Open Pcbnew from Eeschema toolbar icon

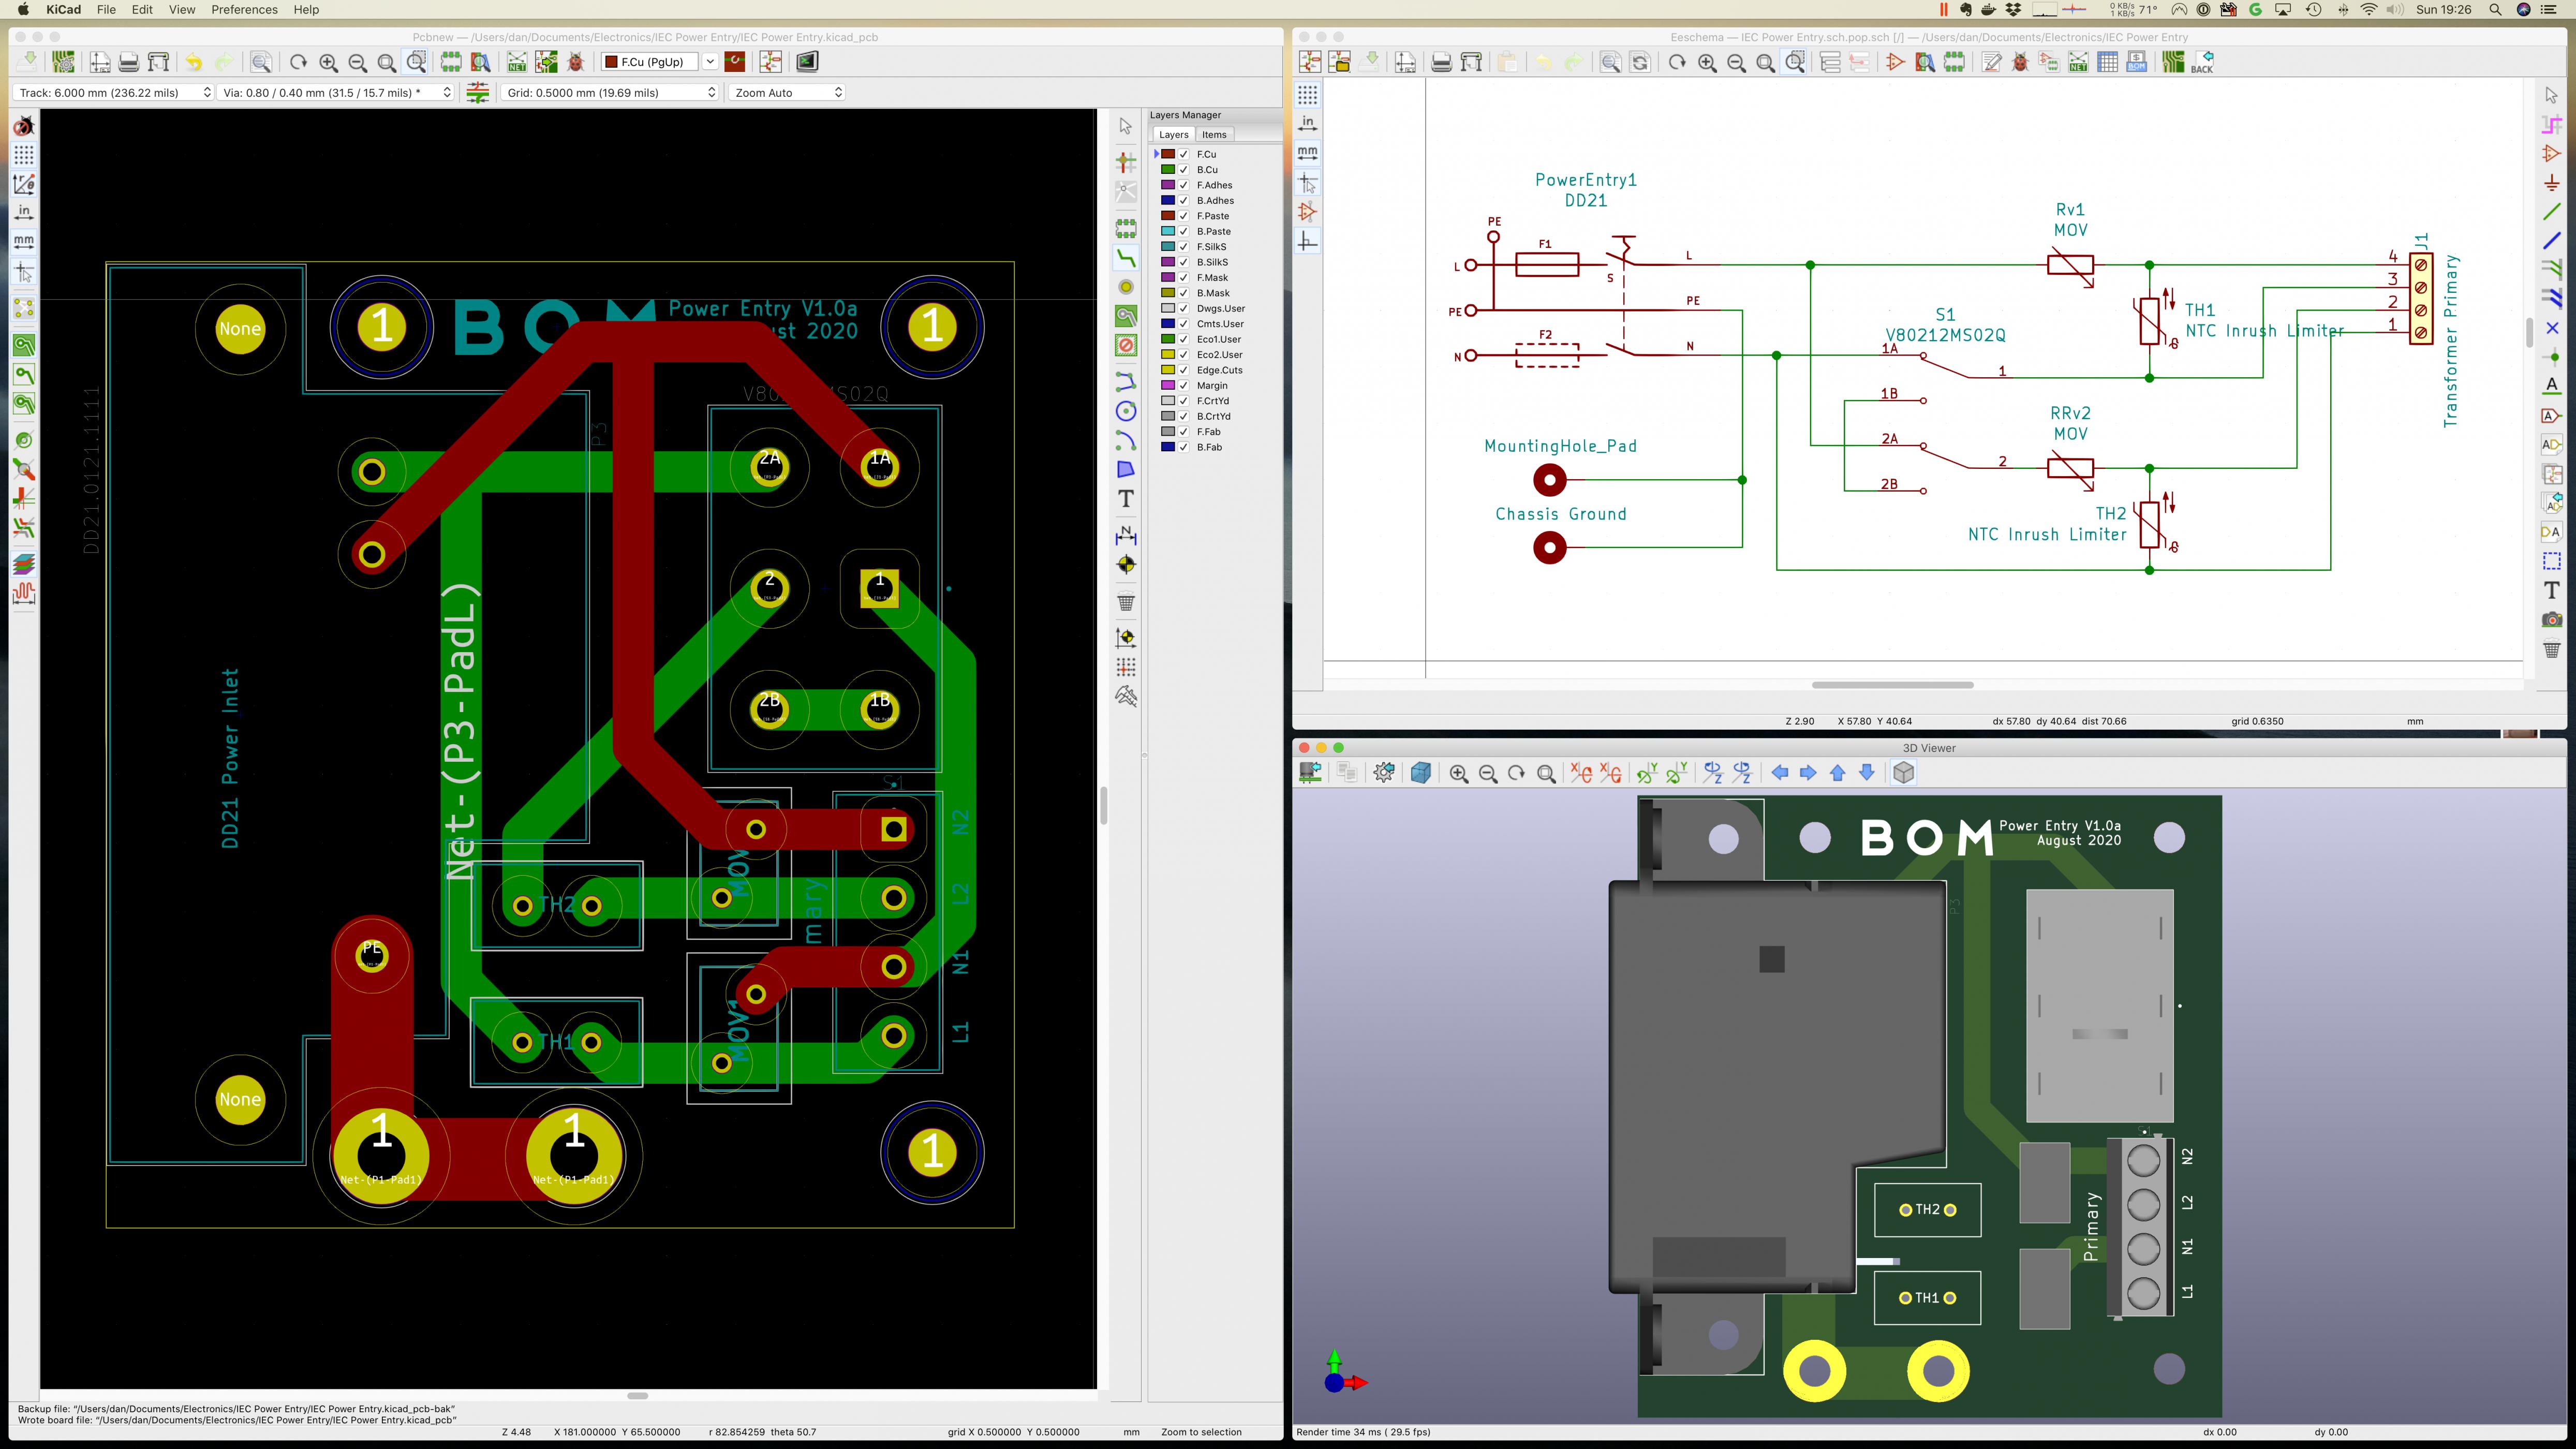click(x=2172, y=62)
